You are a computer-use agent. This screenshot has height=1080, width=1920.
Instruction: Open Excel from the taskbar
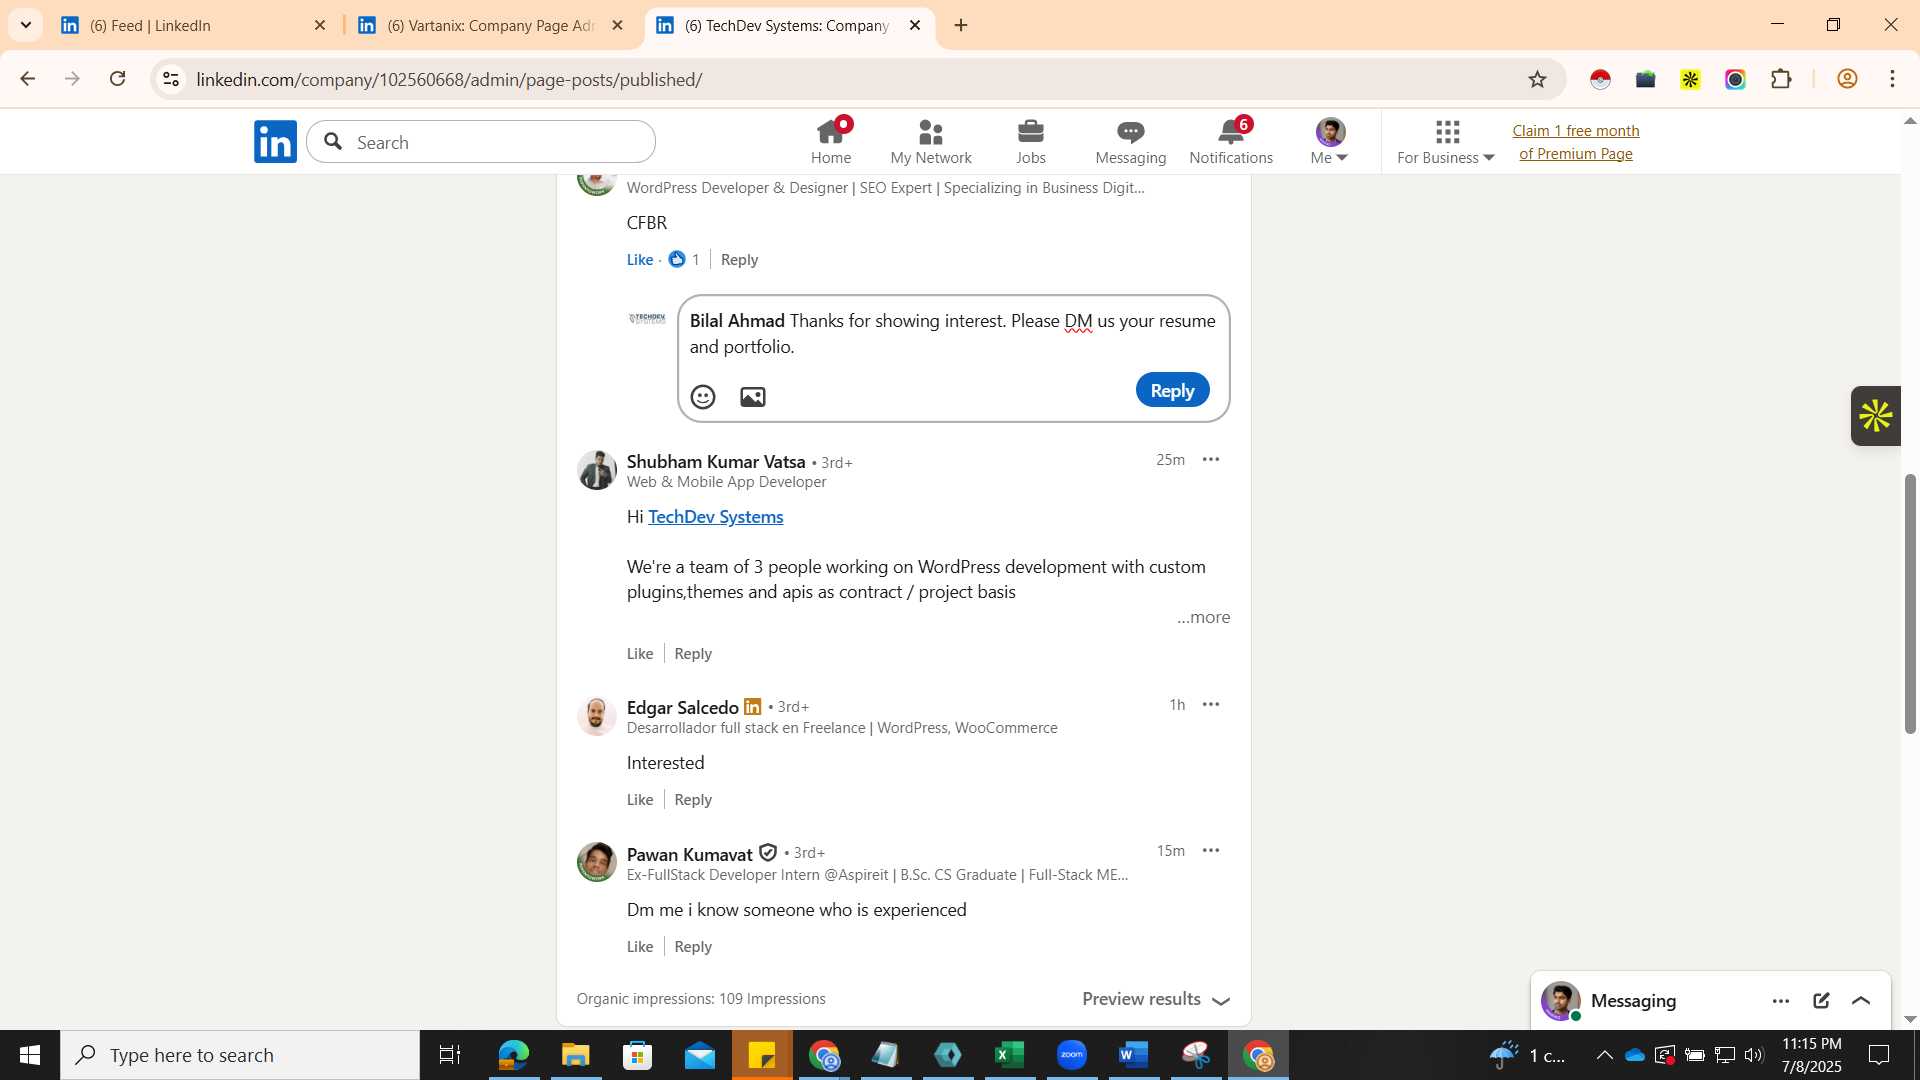pos(1010,1055)
